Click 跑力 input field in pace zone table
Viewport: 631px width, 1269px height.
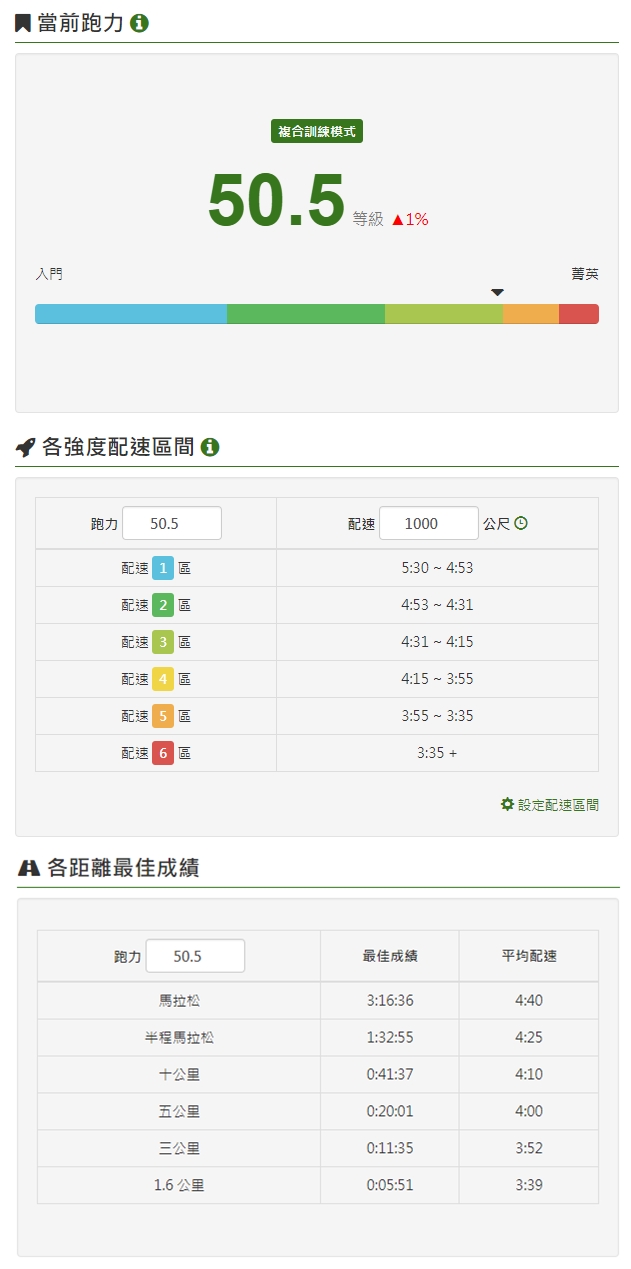tap(171, 523)
